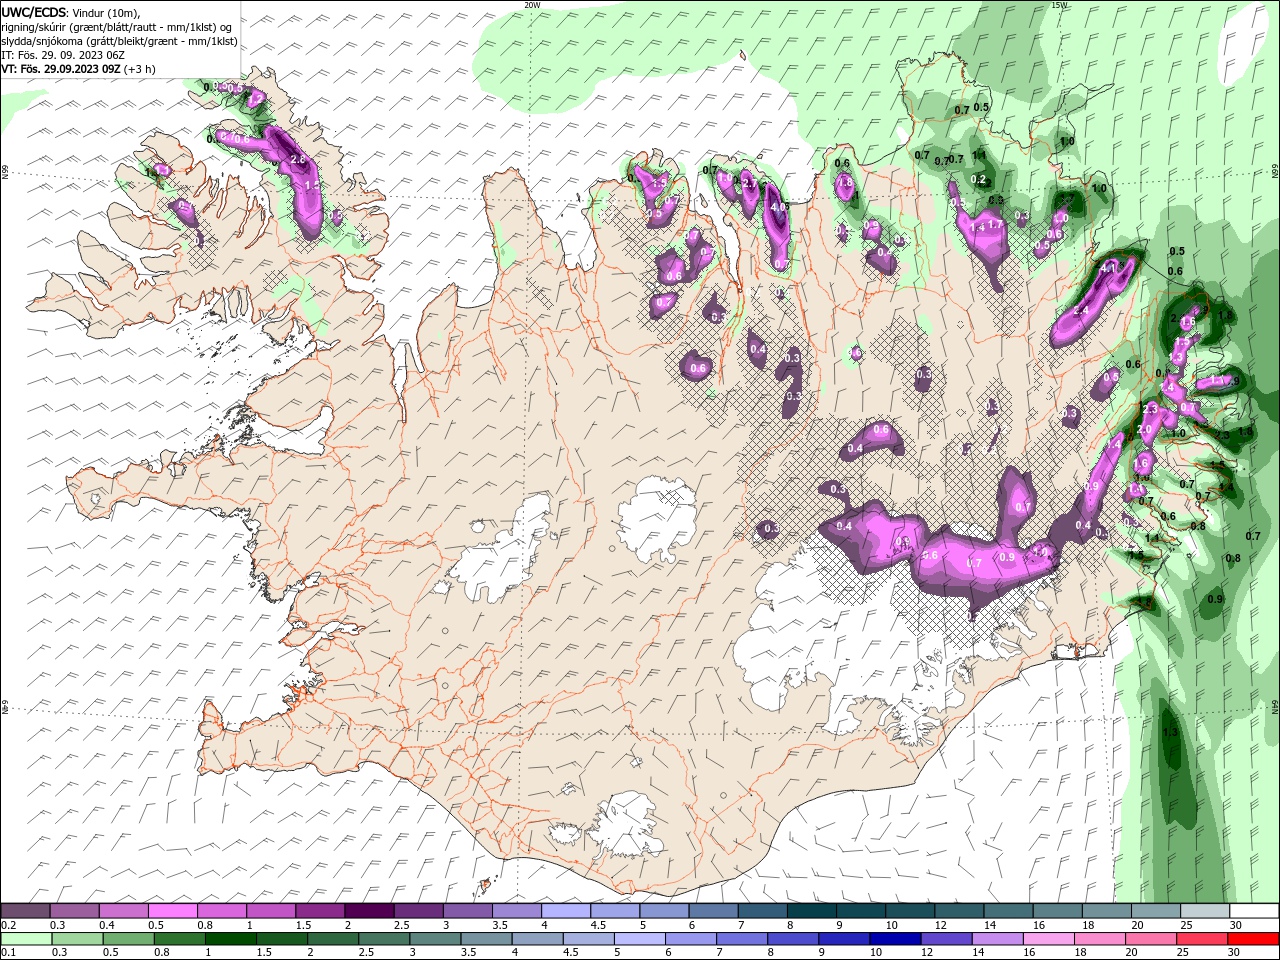Click the initial time 'IT: Fös. 29. 09. 2023 06Z'
The height and width of the screenshot is (960, 1280).
pos(61,55)
